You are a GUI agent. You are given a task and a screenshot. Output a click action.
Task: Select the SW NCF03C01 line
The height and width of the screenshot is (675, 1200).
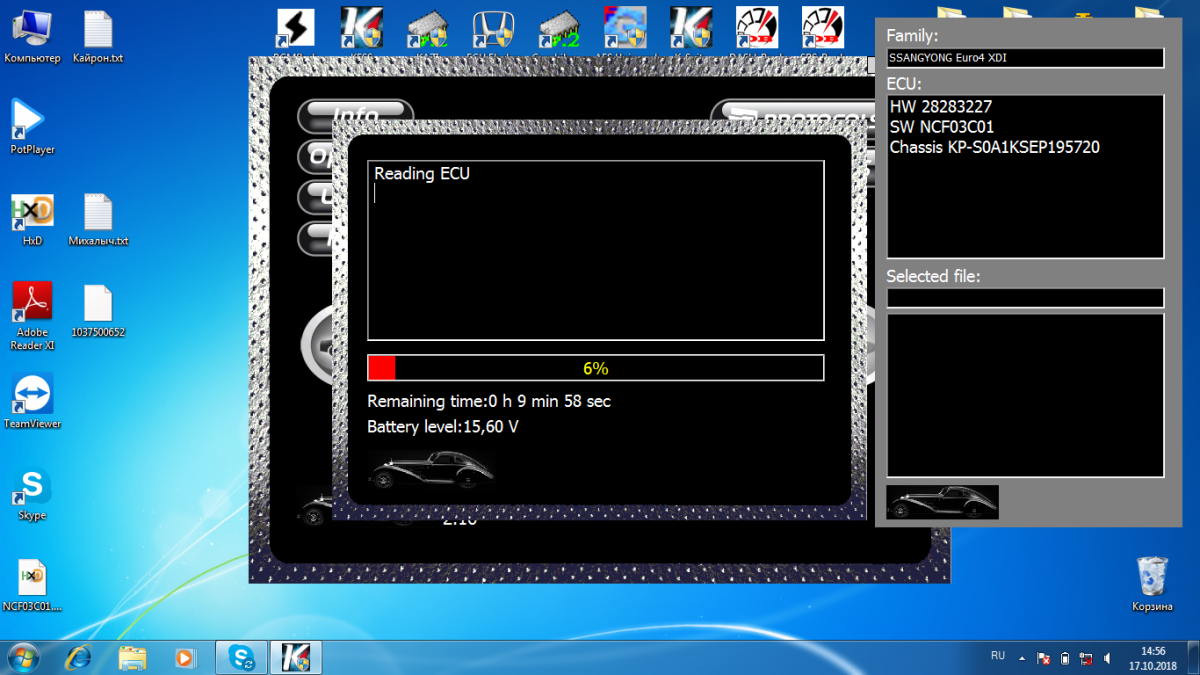tap(942, 127)
